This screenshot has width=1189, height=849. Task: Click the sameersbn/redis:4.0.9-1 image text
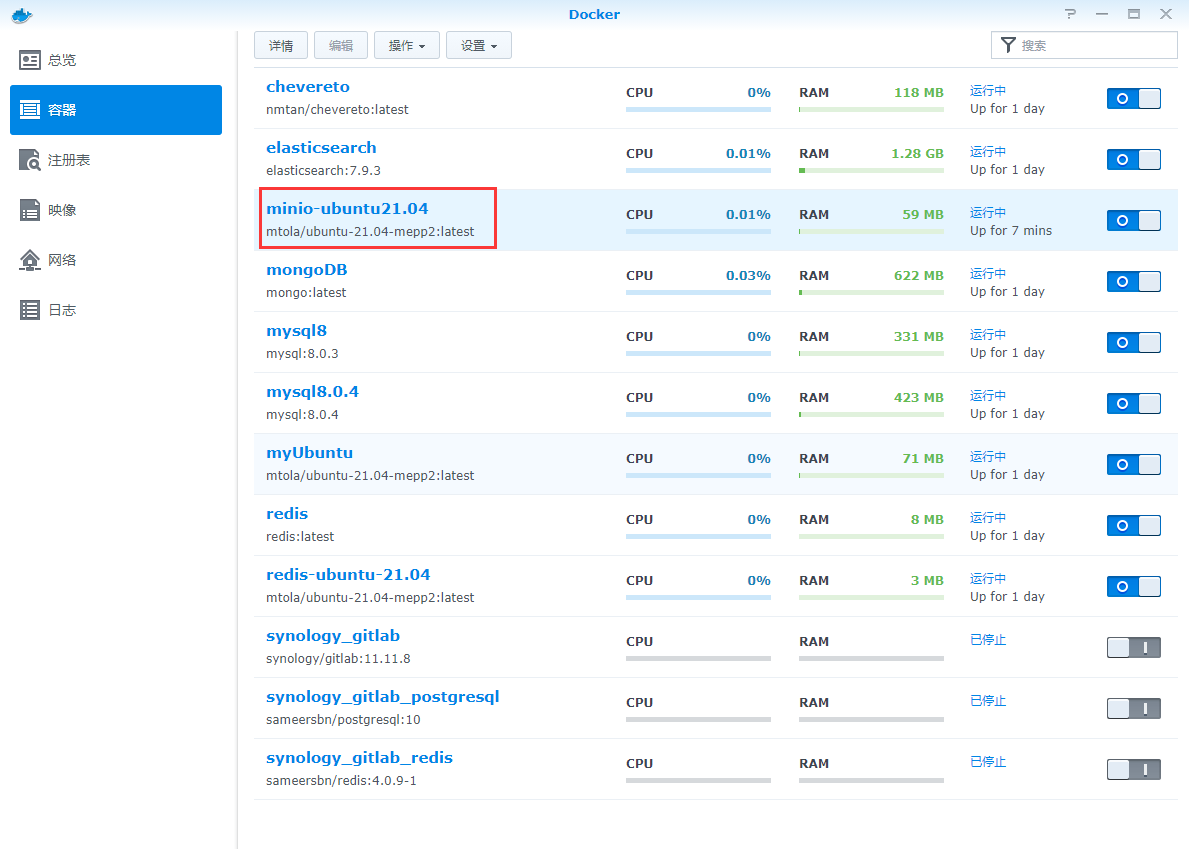341,781
